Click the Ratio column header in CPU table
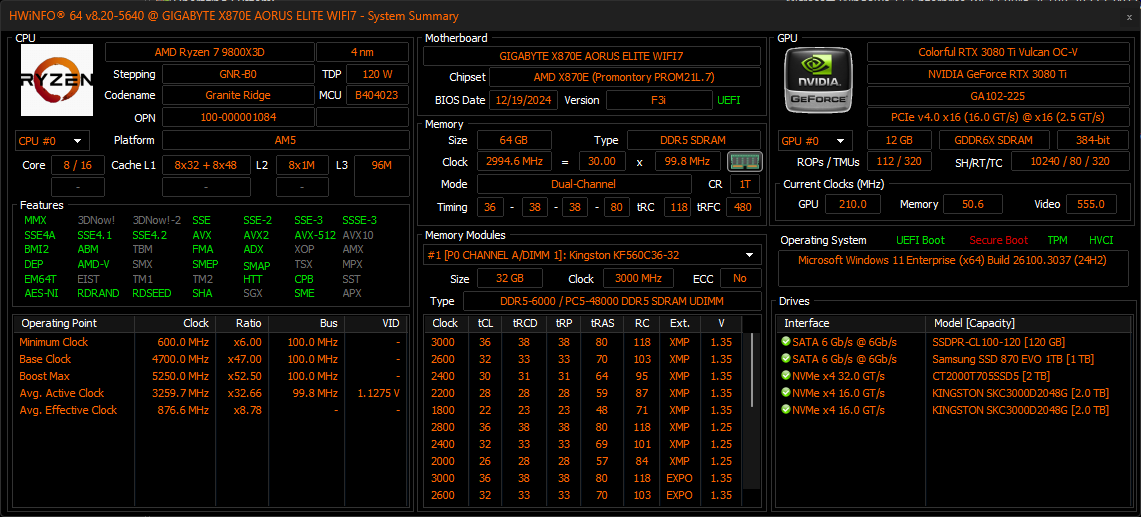 [x=240, y=323]
